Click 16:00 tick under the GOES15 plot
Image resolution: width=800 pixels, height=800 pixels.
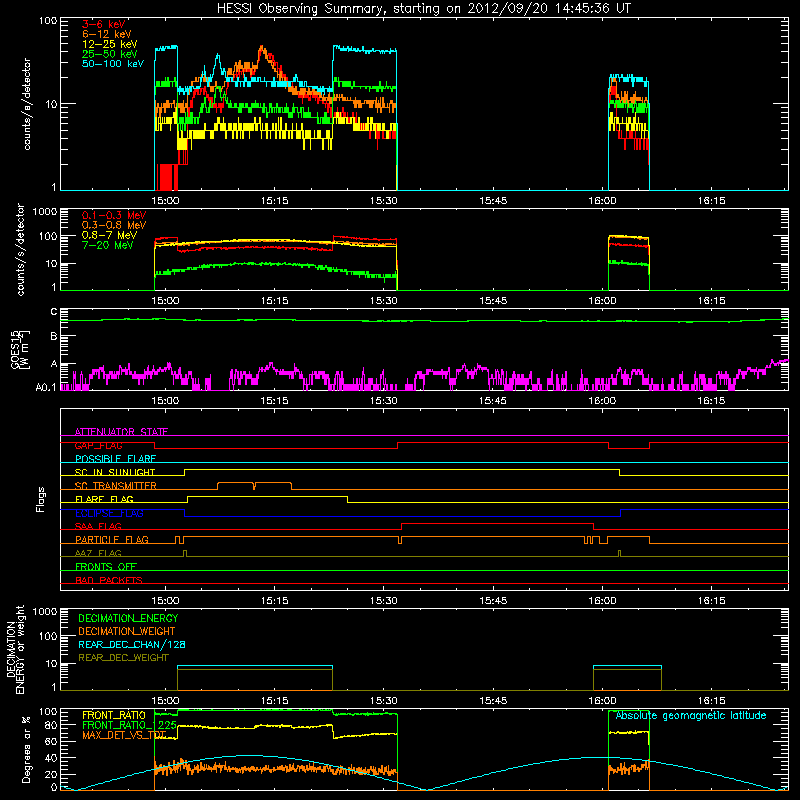[602, 401]
